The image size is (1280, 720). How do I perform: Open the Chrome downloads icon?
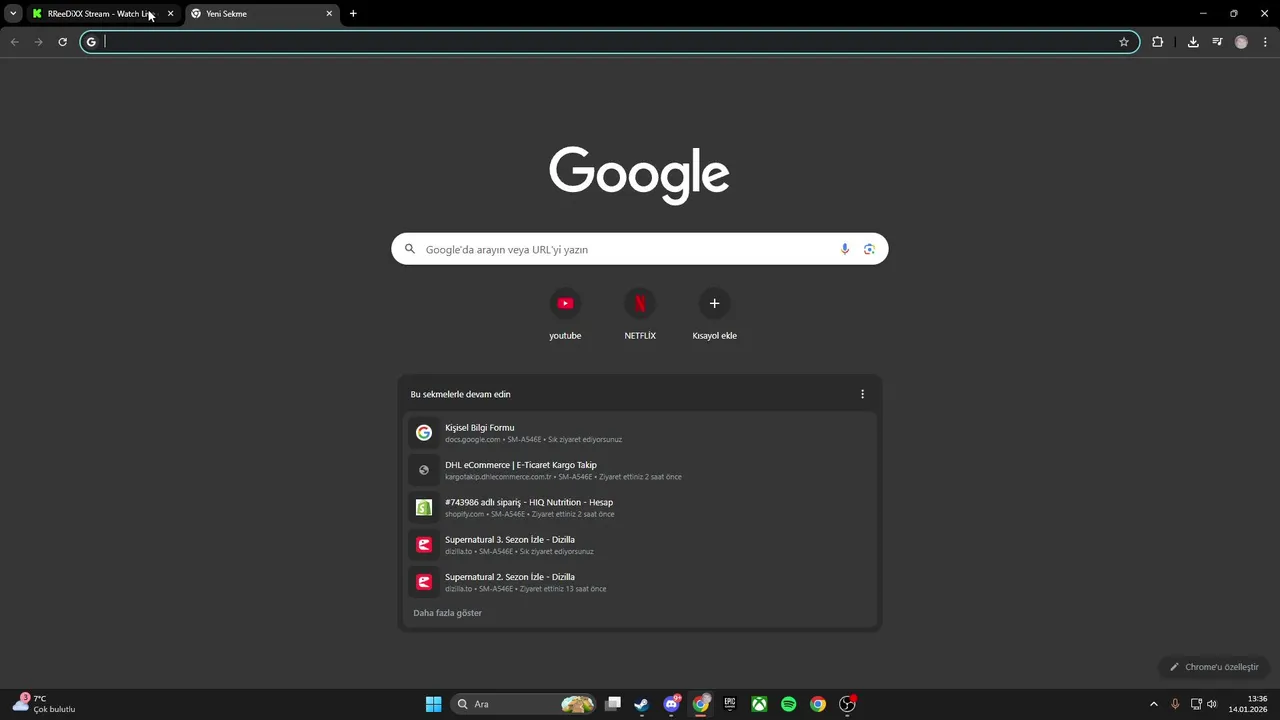pyautogui.click(x=1193, y=42)
